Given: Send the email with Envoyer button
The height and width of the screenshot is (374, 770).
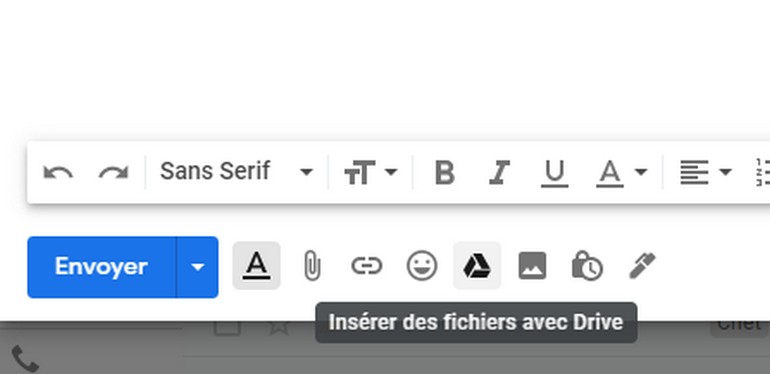Looking at the screenshot, I should click(102, 267).
